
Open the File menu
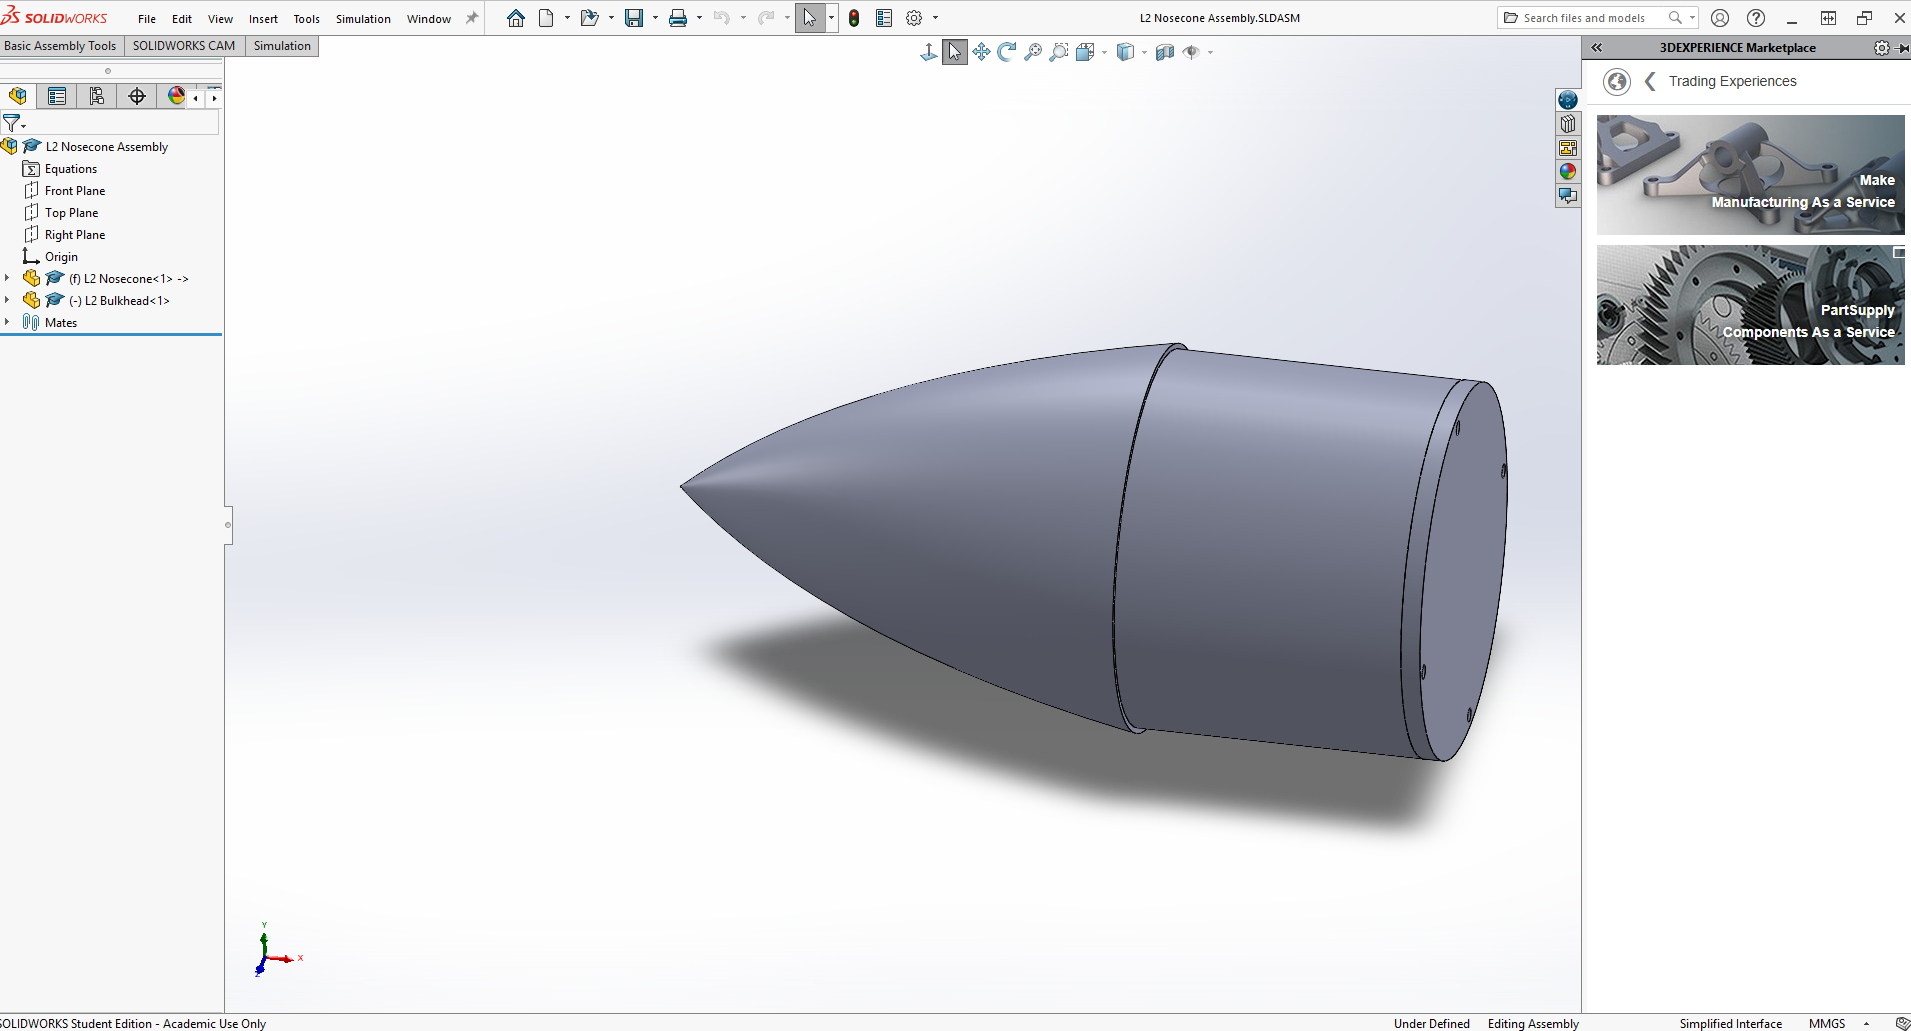[x=147, y=19]
